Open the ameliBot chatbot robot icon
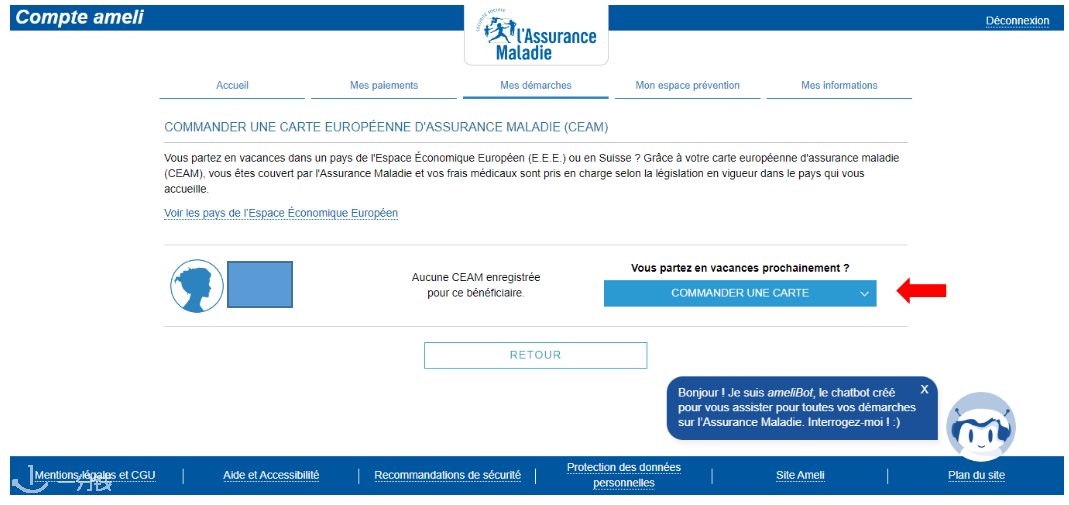The width and height of the screenshot is (1069, 505). [x=980, y=426]
